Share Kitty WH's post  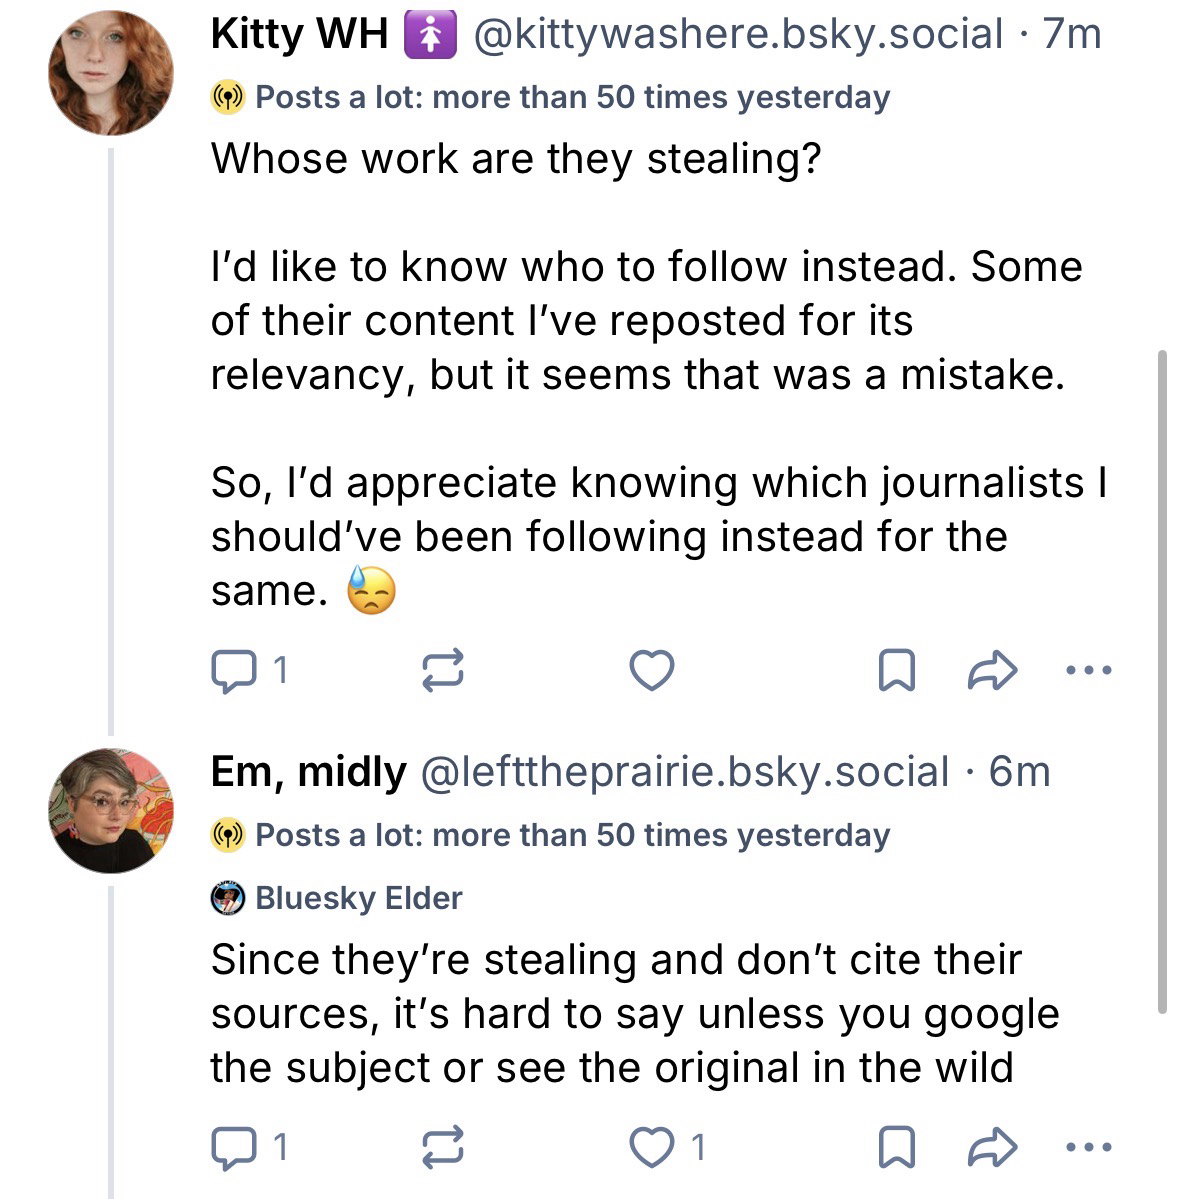tap(993, 671)
